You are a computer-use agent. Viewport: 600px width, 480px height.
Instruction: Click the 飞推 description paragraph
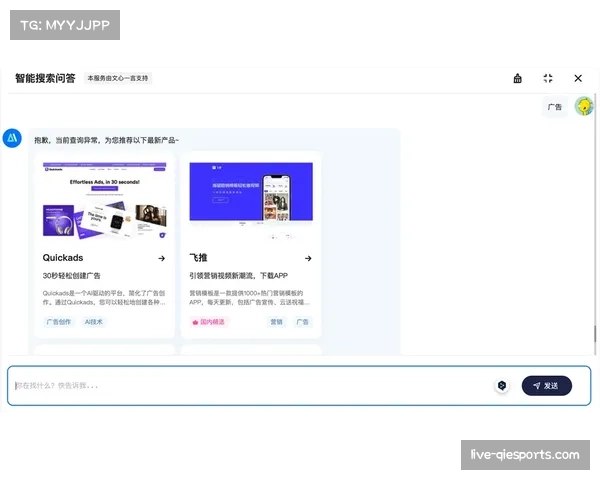pyautogui.click(x=250, y=297)
